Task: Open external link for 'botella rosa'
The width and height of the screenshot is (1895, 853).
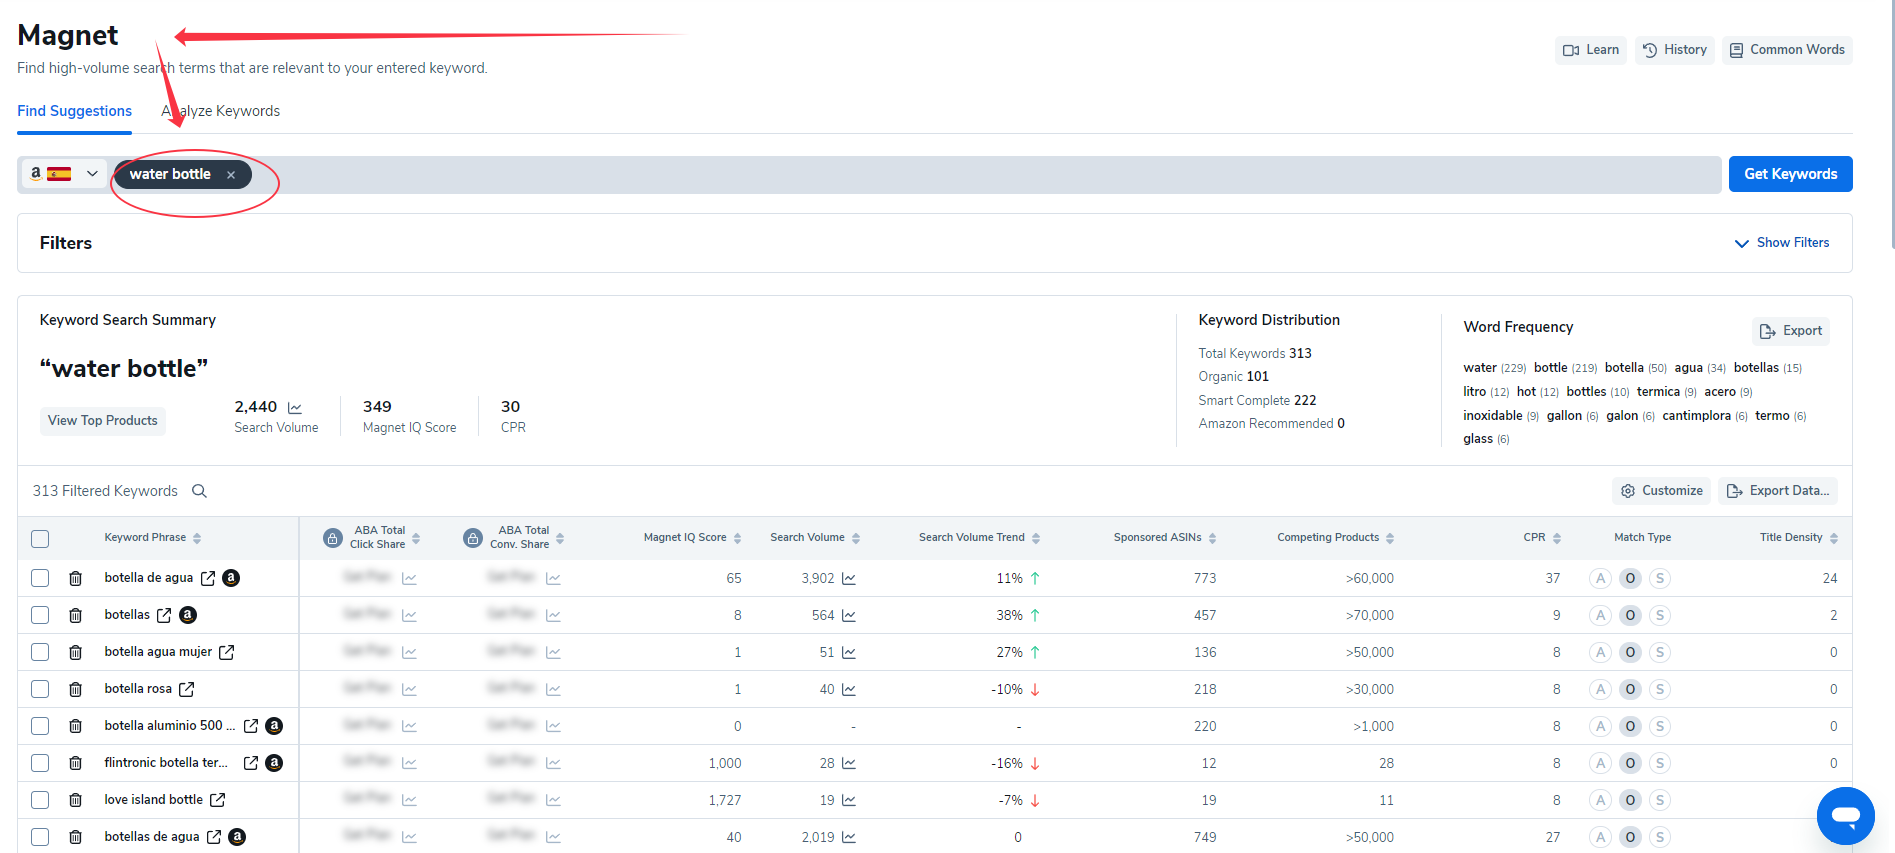Action: [x=186, y=689]
